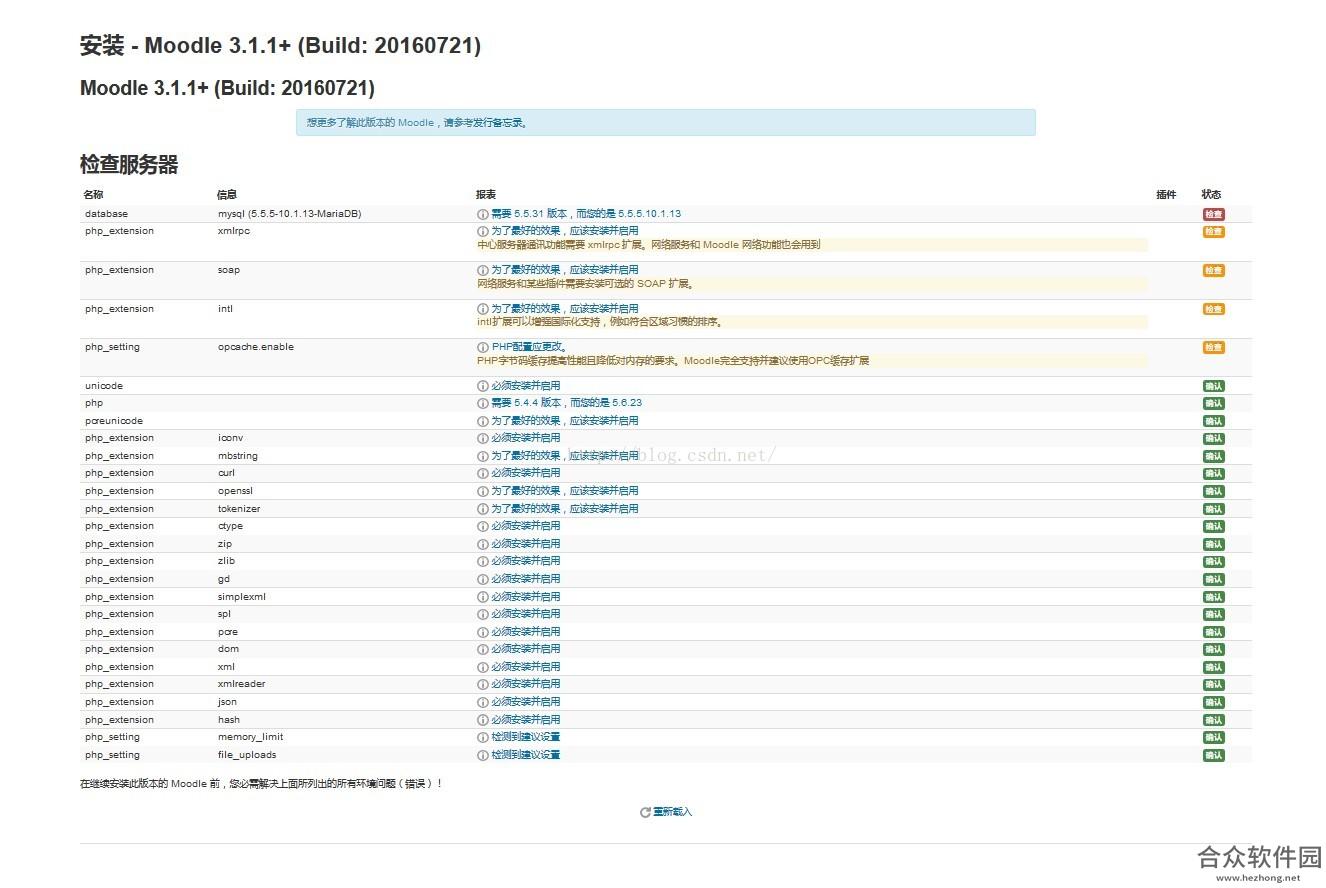Select the simplexml info cell
The image size is (1326, 888).
[242, 597]
